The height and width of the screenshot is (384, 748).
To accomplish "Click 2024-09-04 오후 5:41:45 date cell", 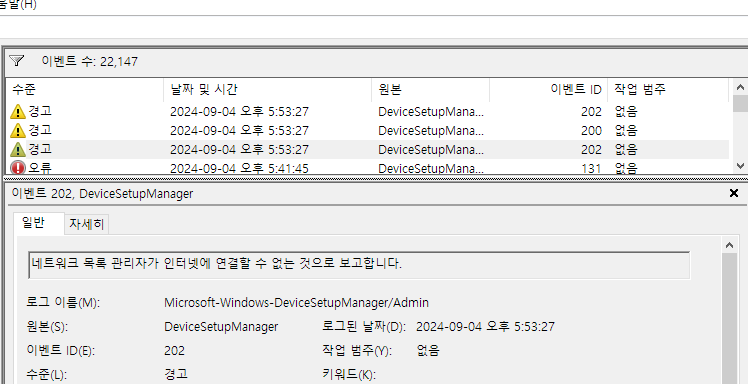I will [x=239, y=168].
